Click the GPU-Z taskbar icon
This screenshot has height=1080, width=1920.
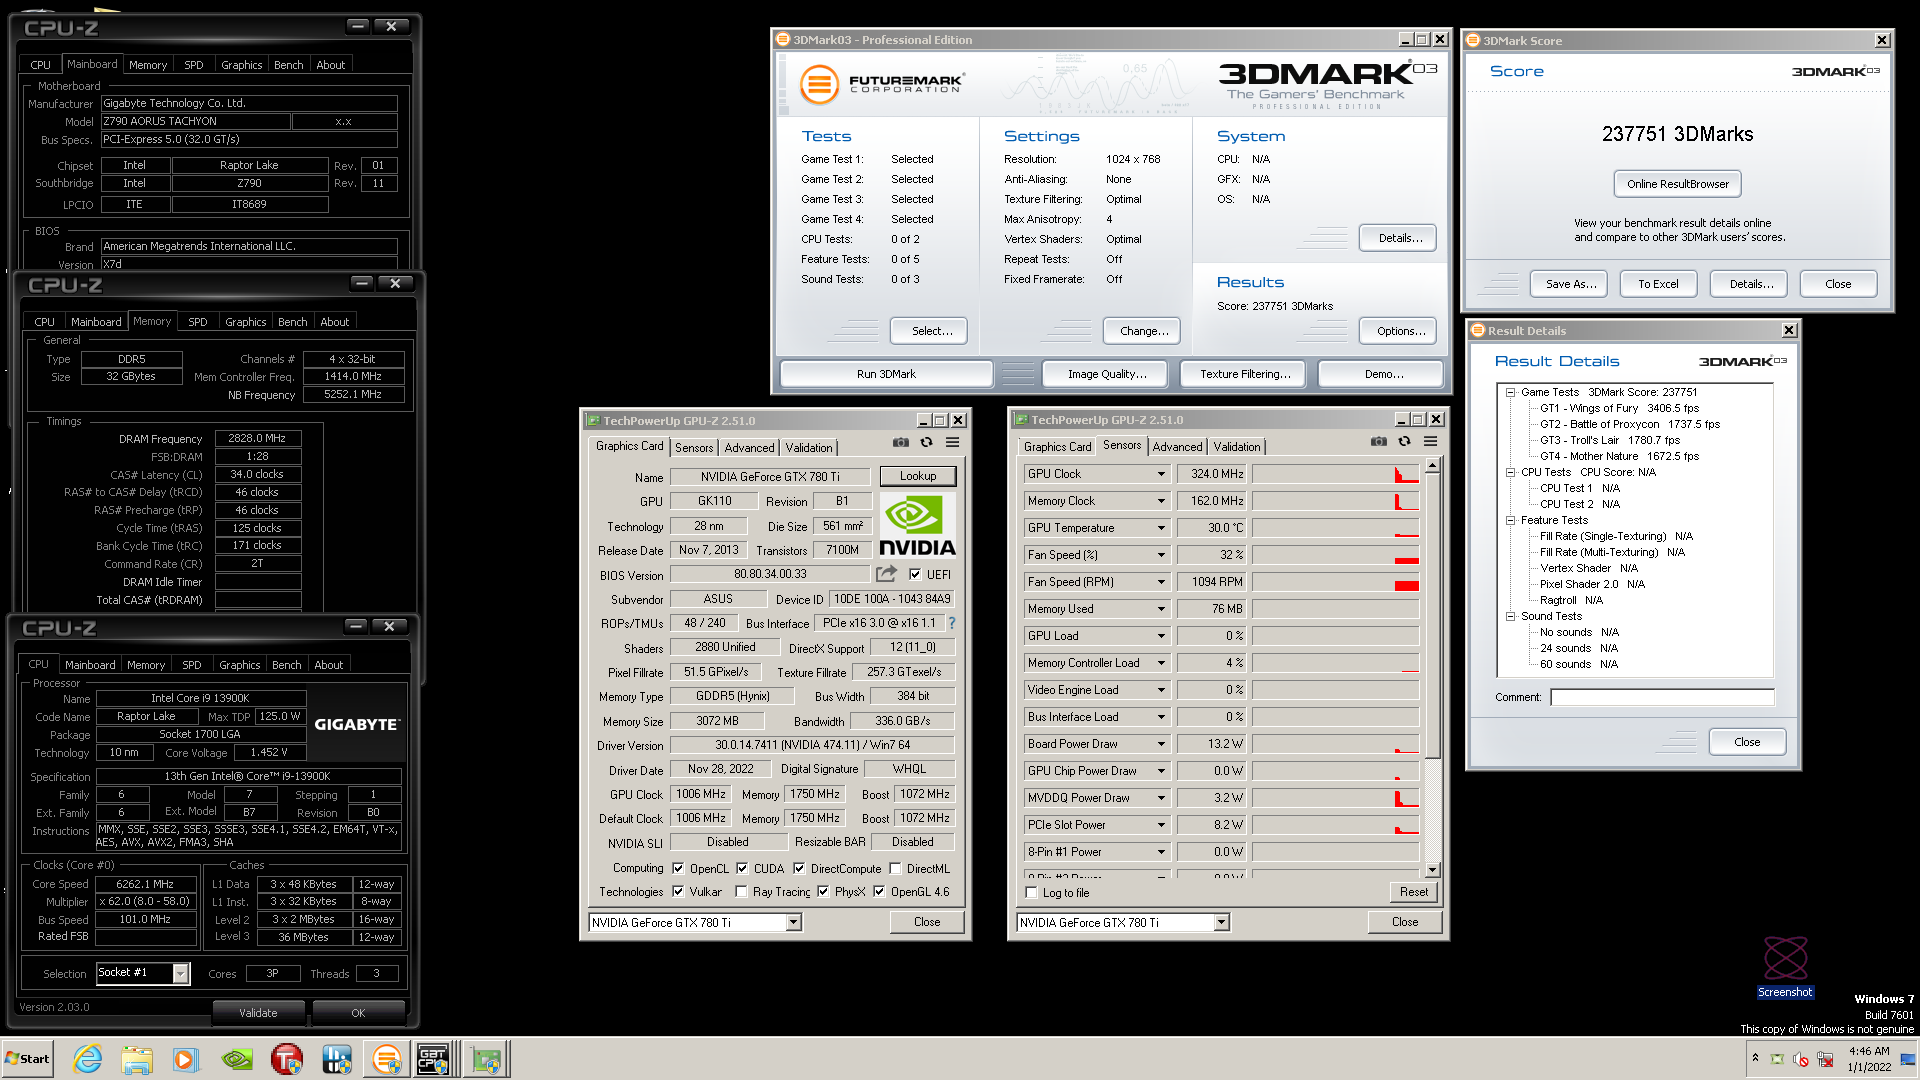pyautogui.click(x=487, y=1059)
